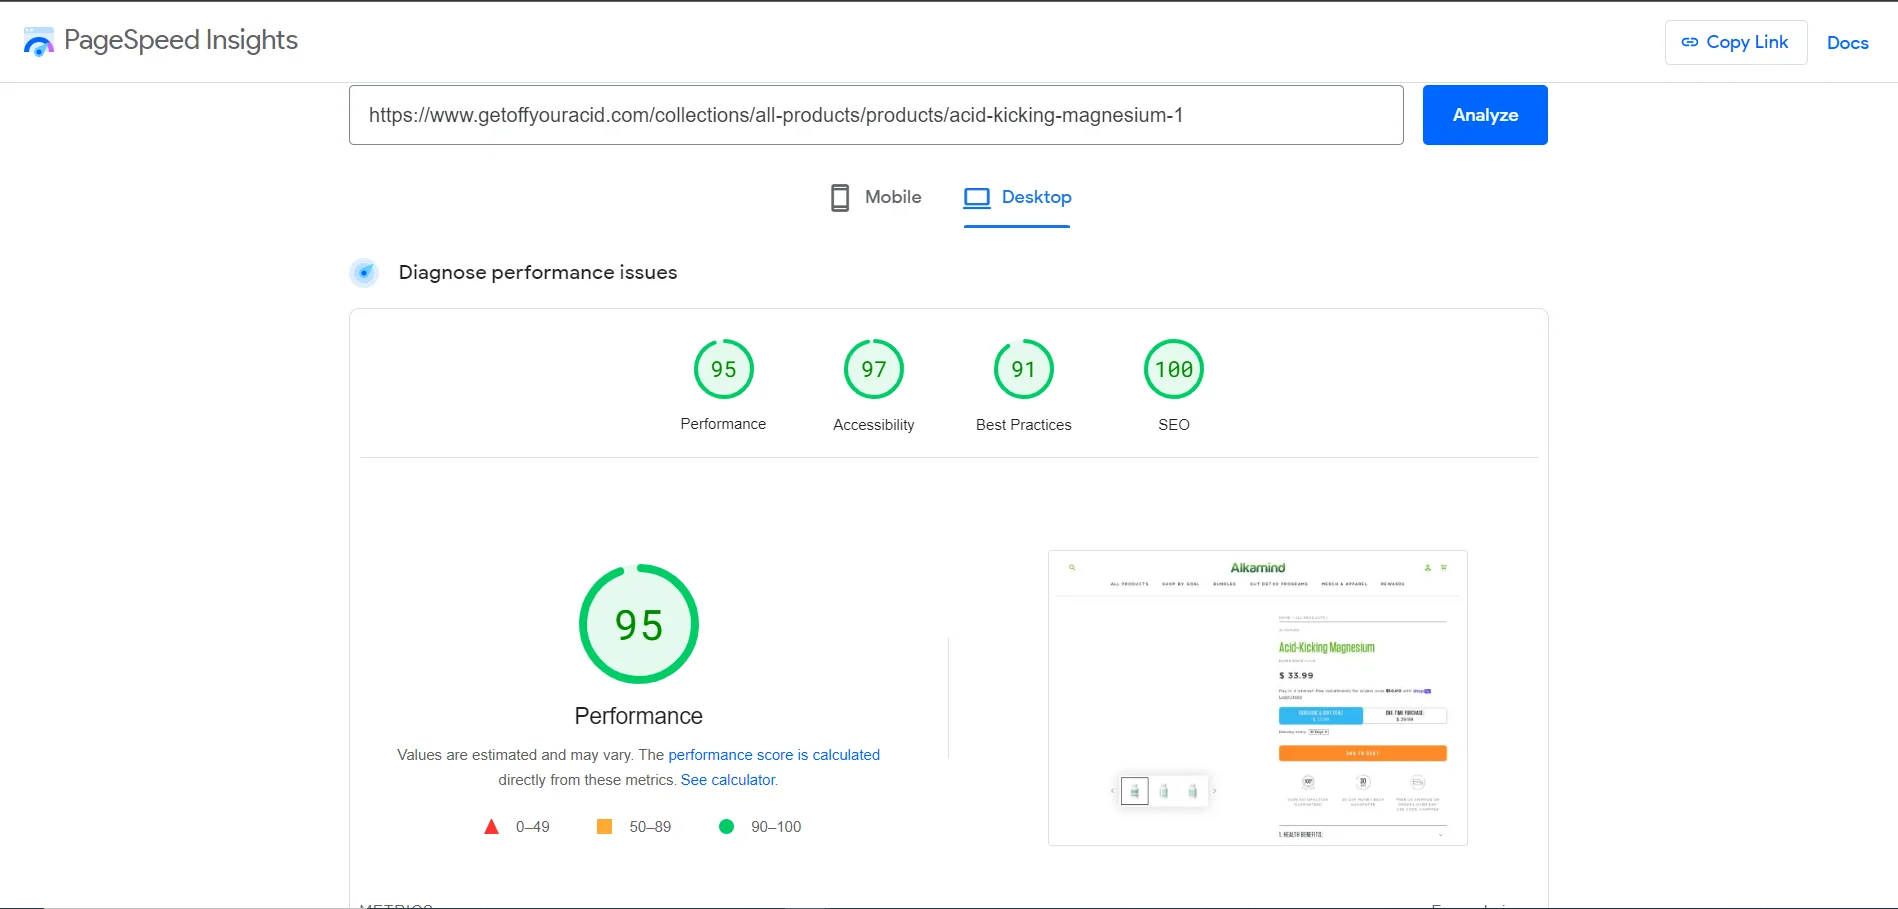Click the link chain icon in Copy Link
The width and height of the screenshot is (1898, 909).
click(1689, 42)
